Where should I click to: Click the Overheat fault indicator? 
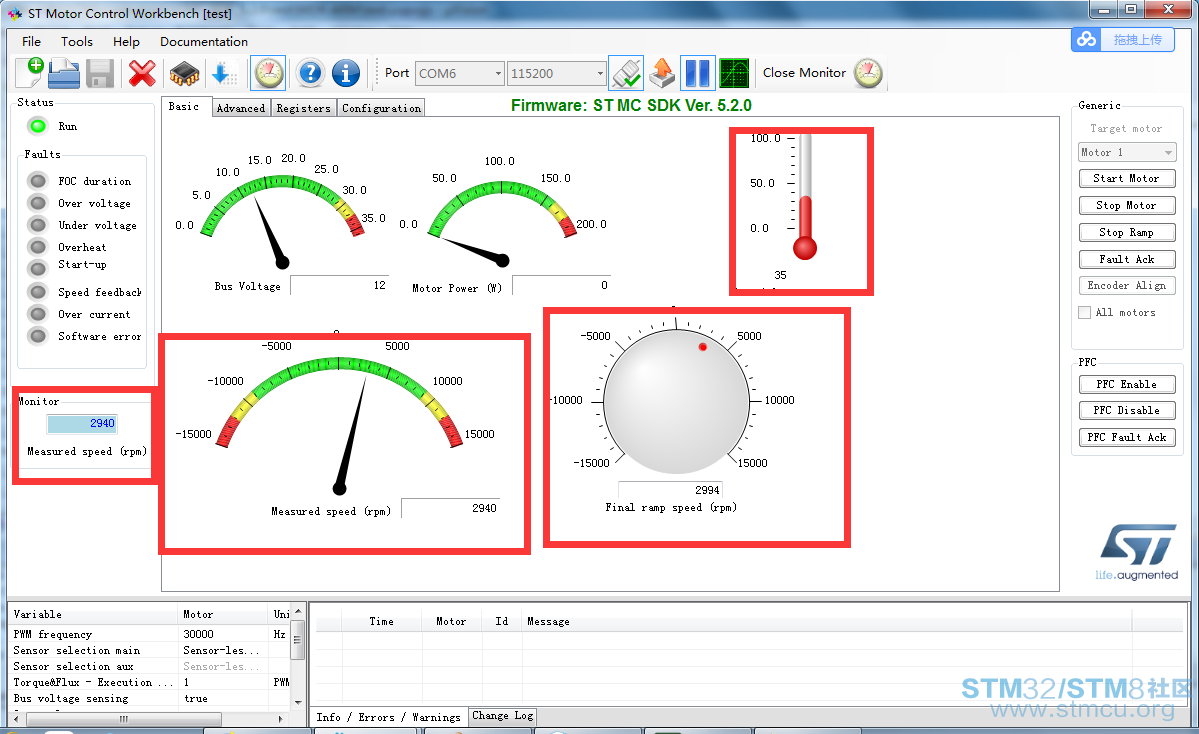[x=37, y=247]
